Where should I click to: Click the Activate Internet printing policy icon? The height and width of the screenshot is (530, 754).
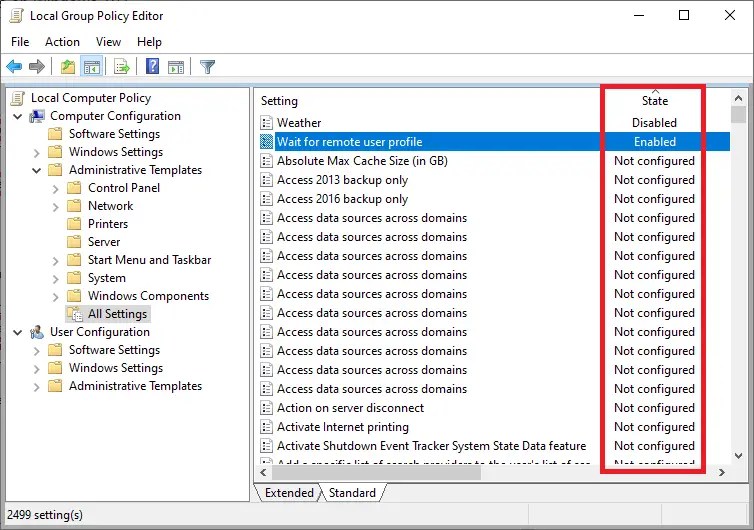pos(266,427)
